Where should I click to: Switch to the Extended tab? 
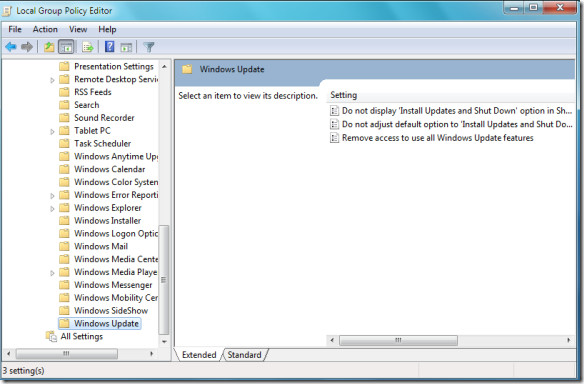pos(199,355)
